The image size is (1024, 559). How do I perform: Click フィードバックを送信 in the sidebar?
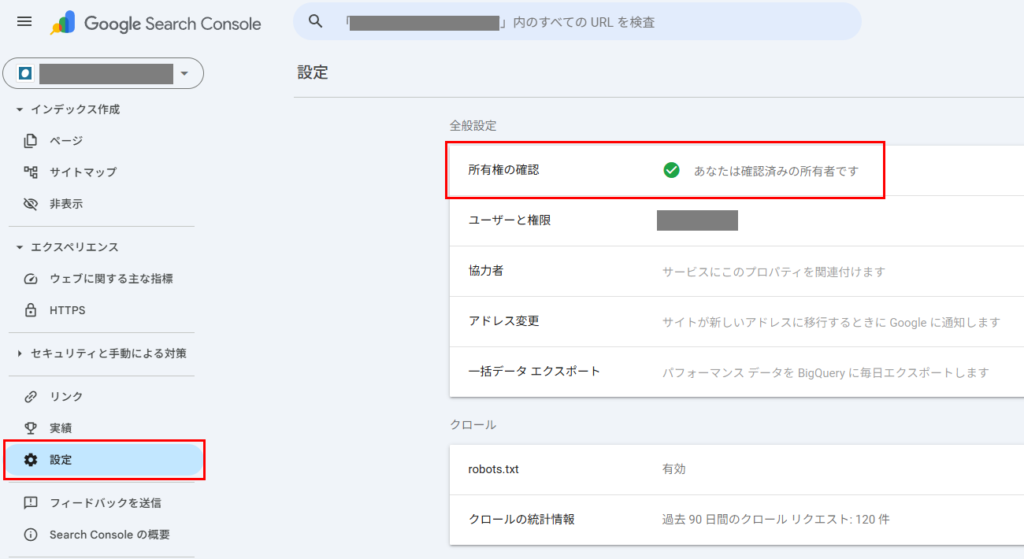(x=104, y=503)
